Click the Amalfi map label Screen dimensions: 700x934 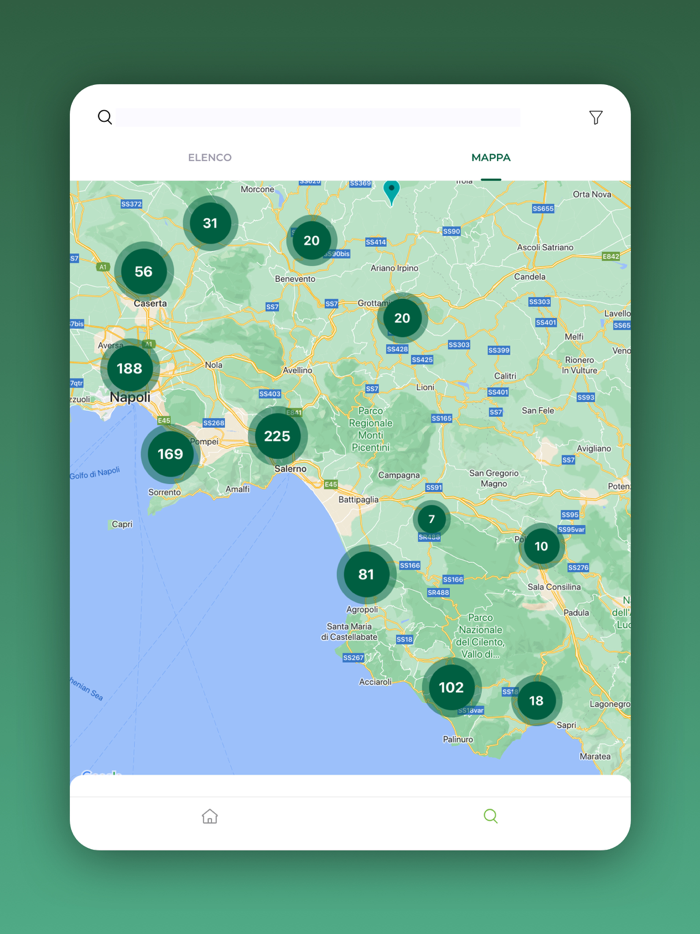[x=237, y=489]
